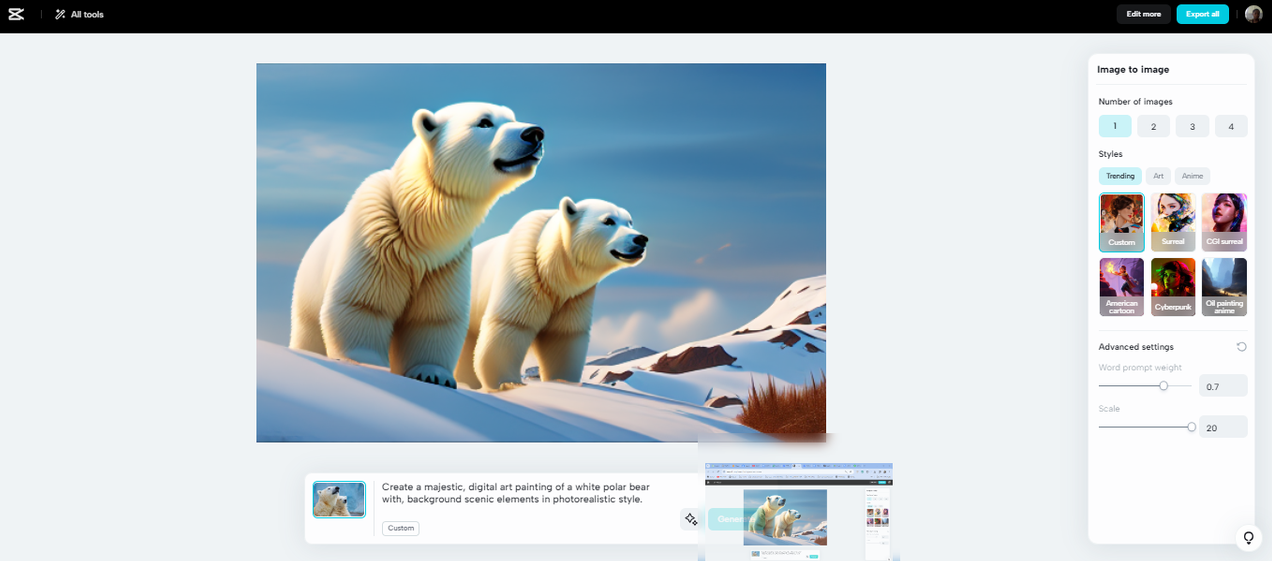This screenshot has height=561, width=1272.
Task: Click the AI sparkle enhance prompt icon
Action: [691, 519]
